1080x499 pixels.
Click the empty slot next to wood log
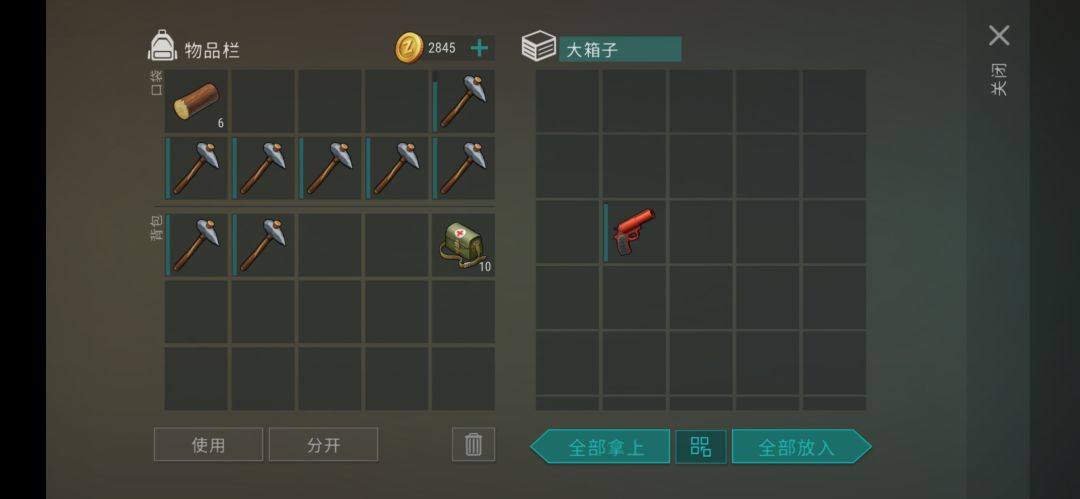[263, 101]
